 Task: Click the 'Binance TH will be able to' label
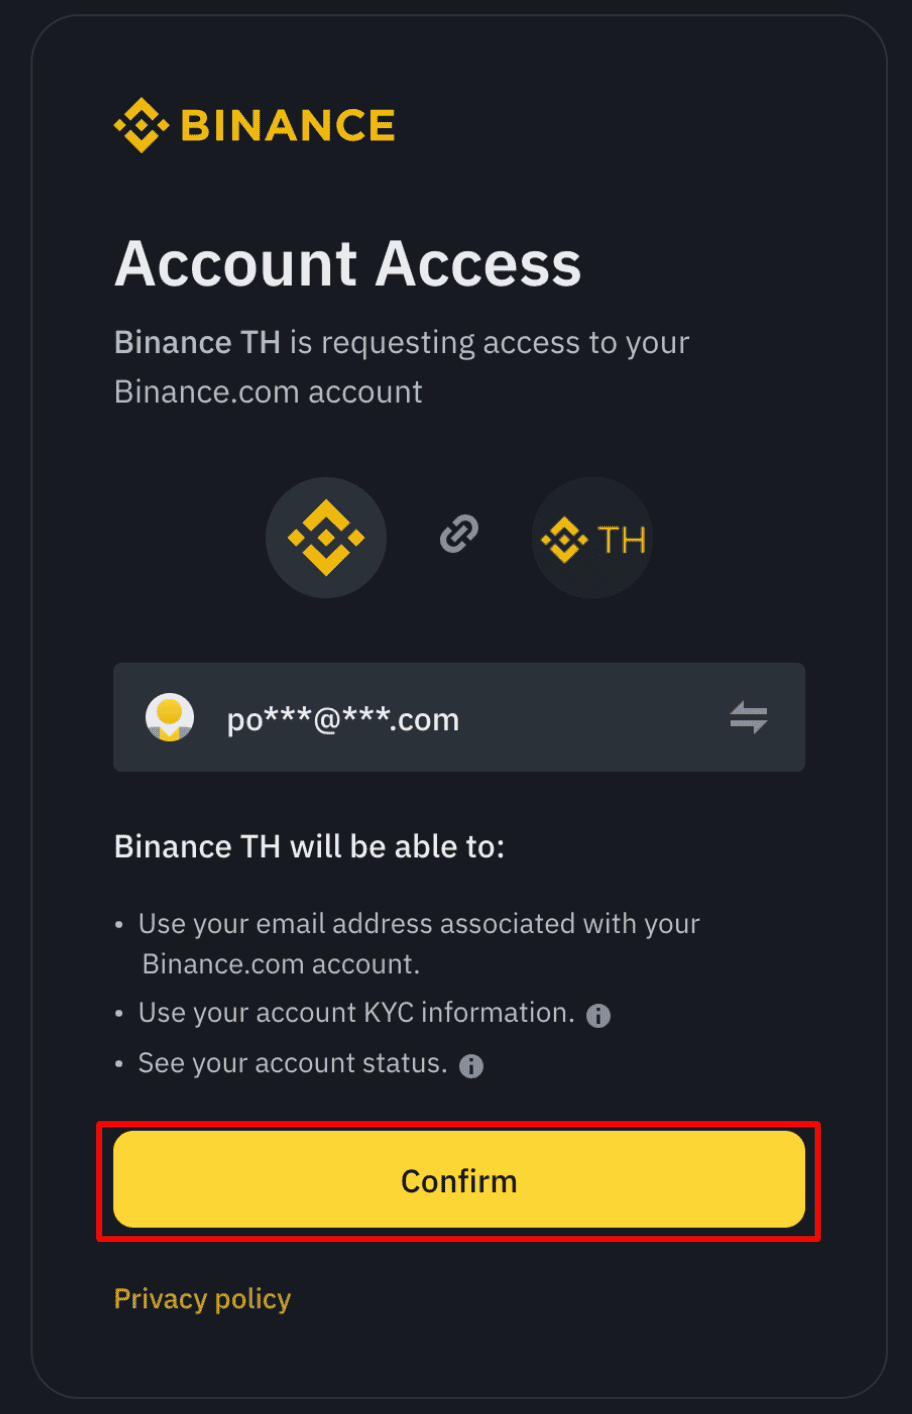click(309, 846)
